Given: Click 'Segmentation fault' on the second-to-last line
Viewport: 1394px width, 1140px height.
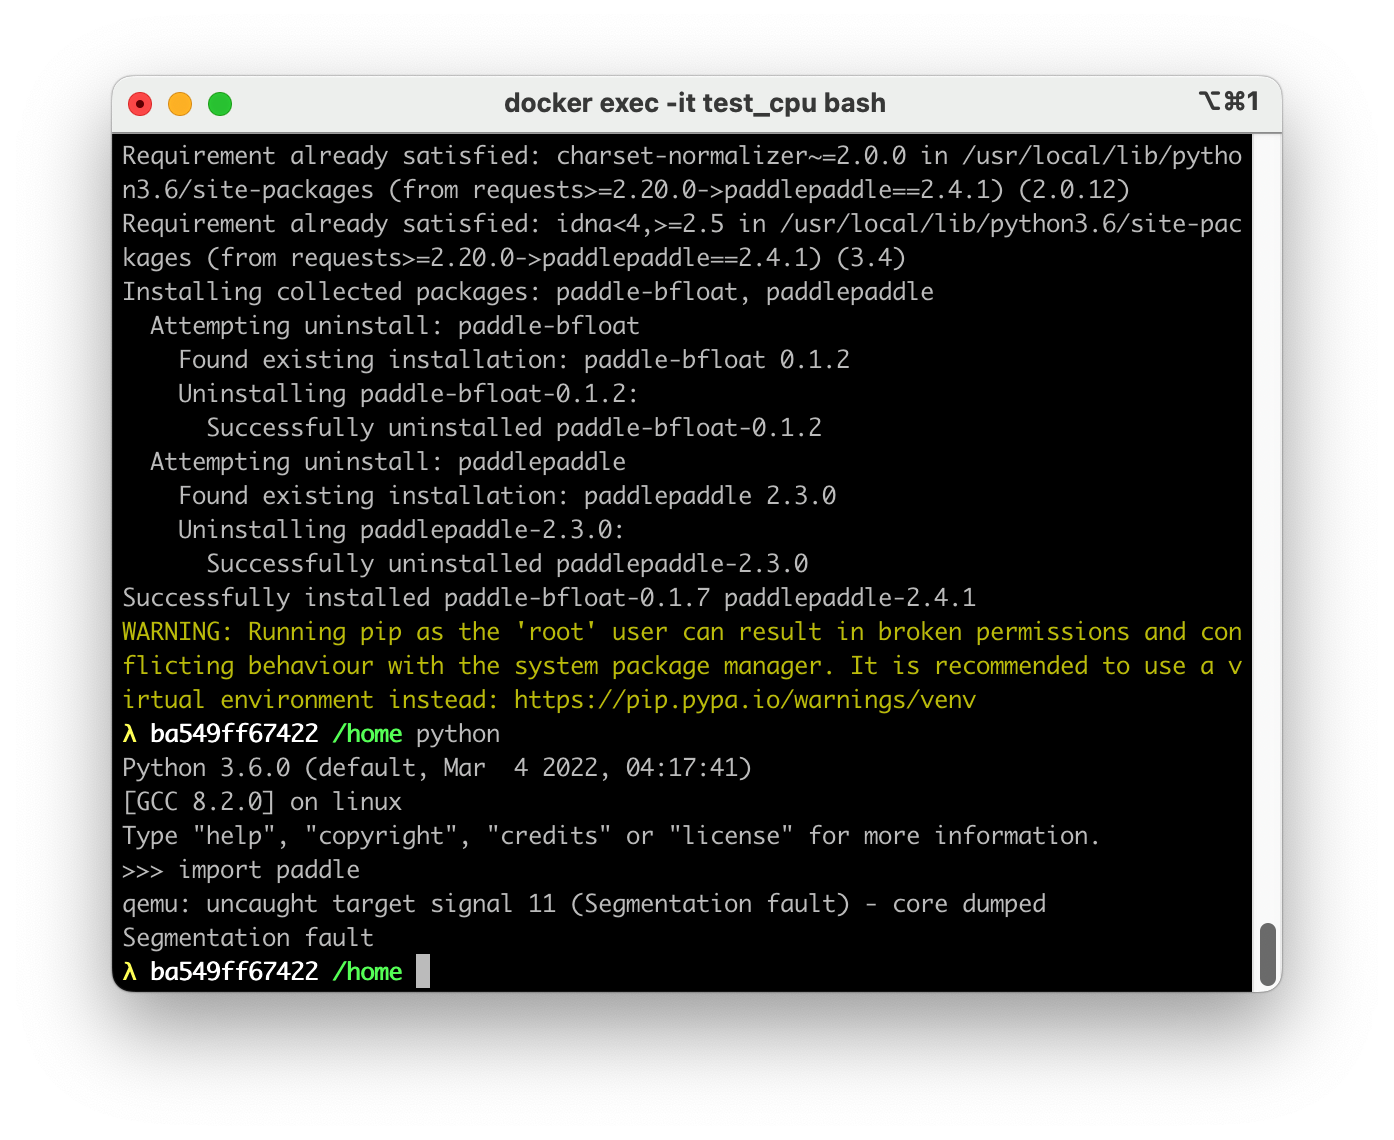Looking at the screenshot, I should [248, 938].
